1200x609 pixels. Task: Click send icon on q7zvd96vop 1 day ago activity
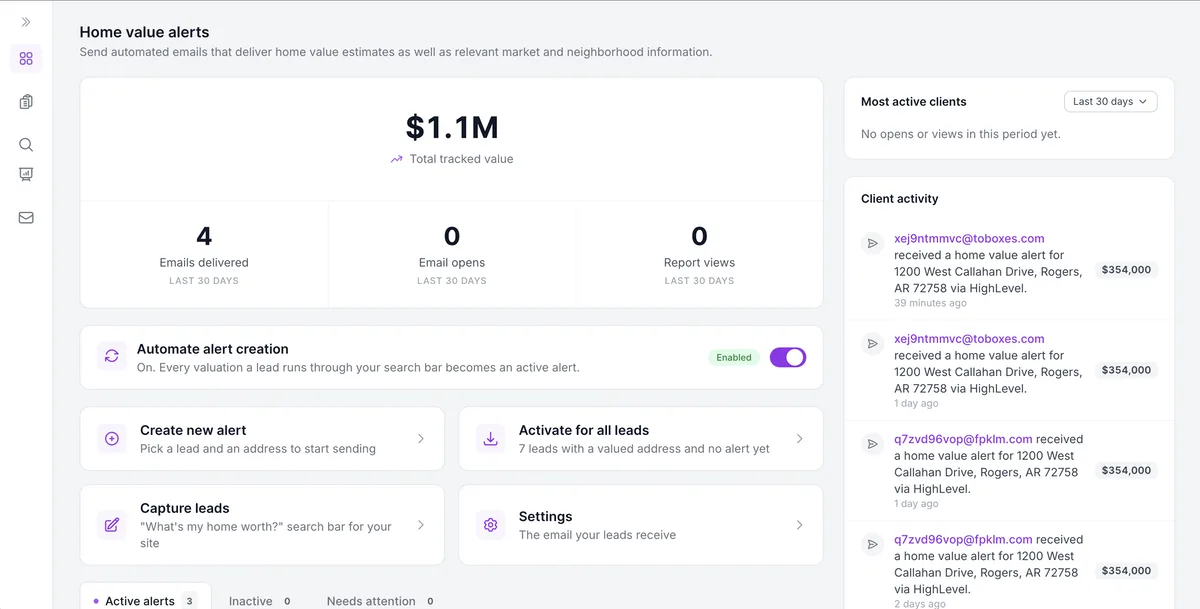[873, 443]
